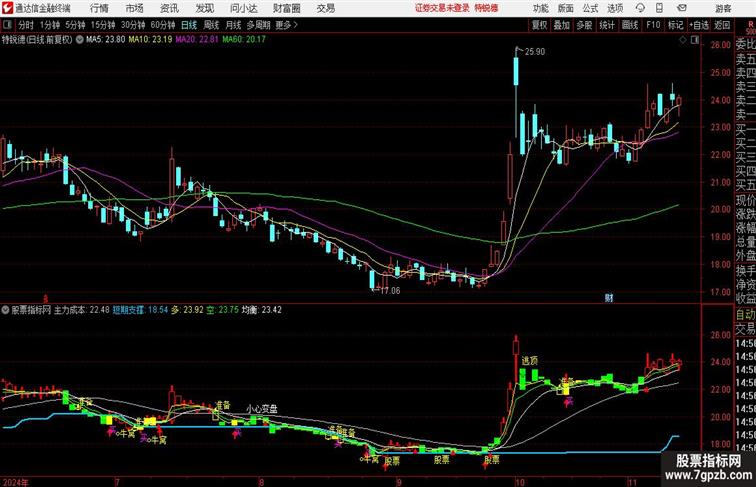Screen dimensions: 756x487
Task: Switch to 60分钟 period
Action: pos(163,25)
